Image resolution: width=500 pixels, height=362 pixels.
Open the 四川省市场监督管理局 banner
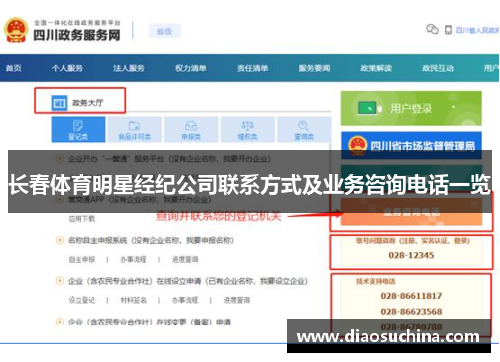[411, 145]
